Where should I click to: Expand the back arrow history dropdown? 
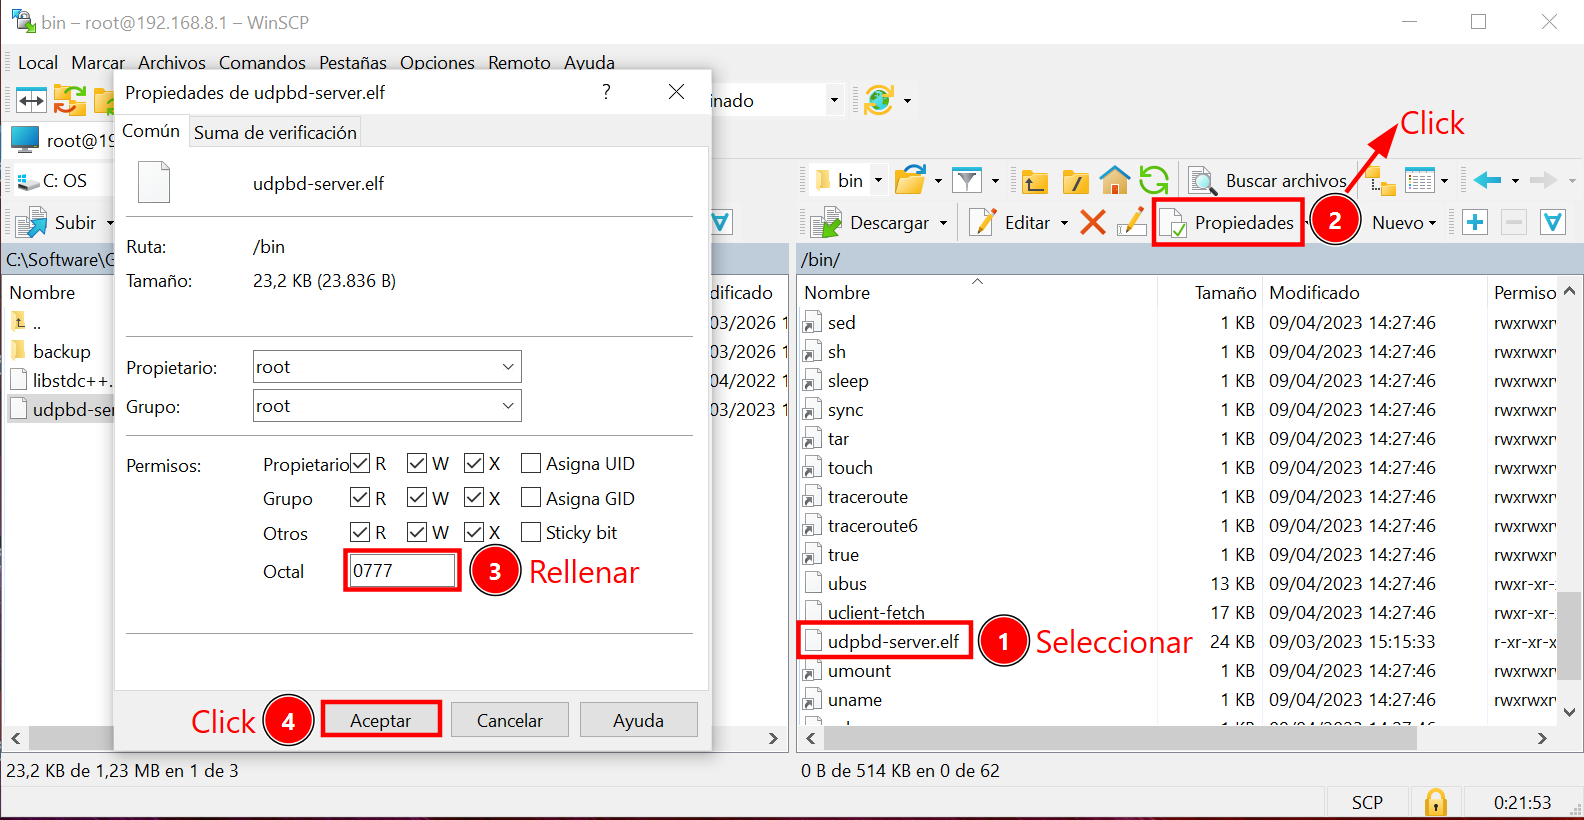coord(1515,181)
